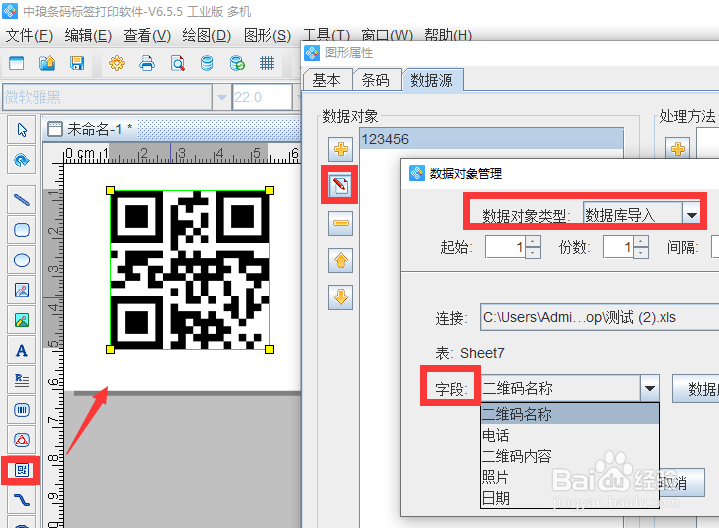The height and width of the screenshot is (528, 719).
Task: Open the 查看(V) menu
Action: pyautogui.click(x=147, y=35)
